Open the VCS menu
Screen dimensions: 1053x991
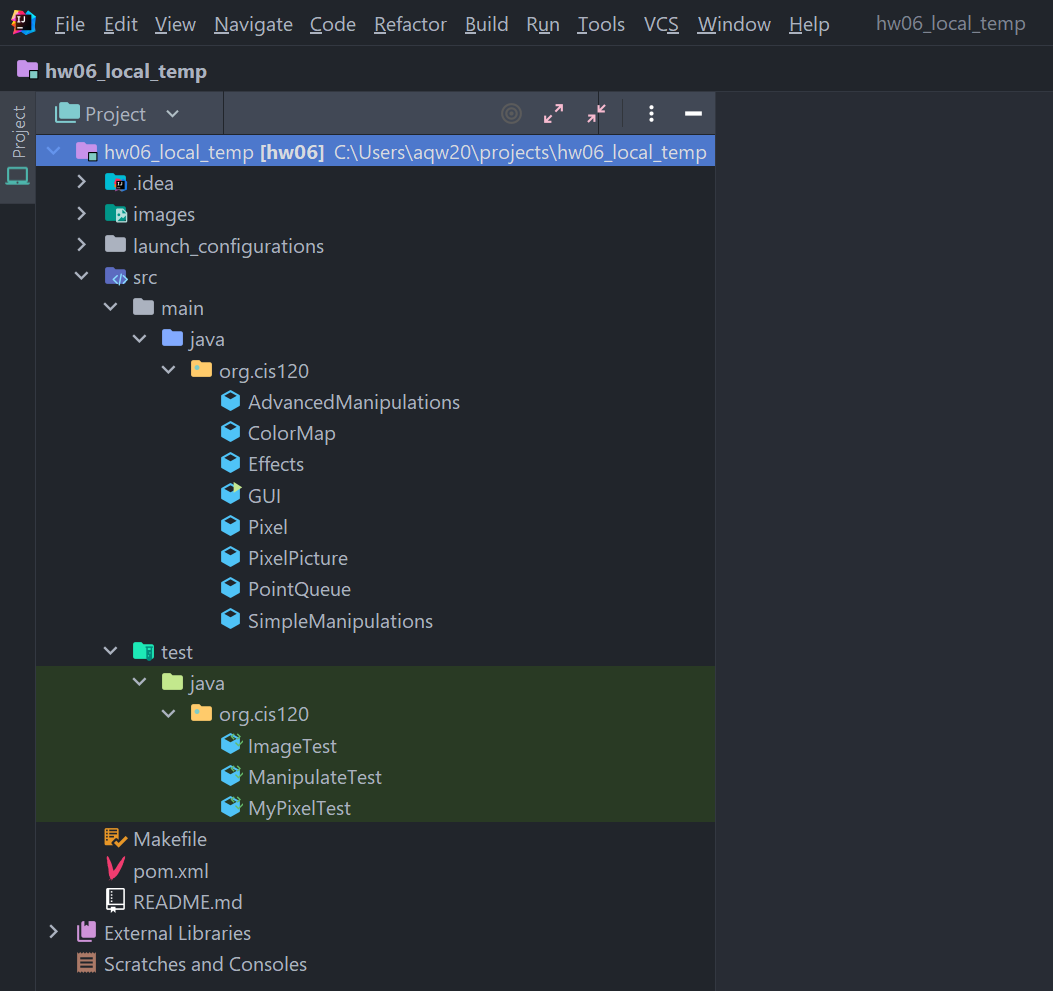click(661, 24)
